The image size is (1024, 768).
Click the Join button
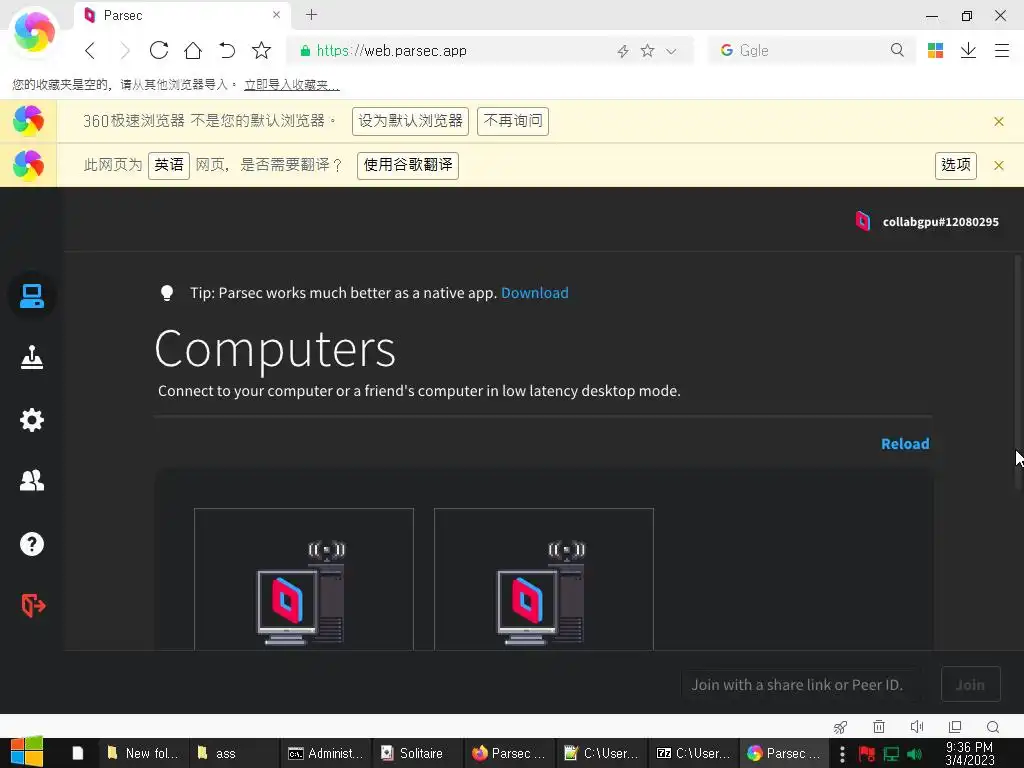pyautogui.click(x=970, y=684)
